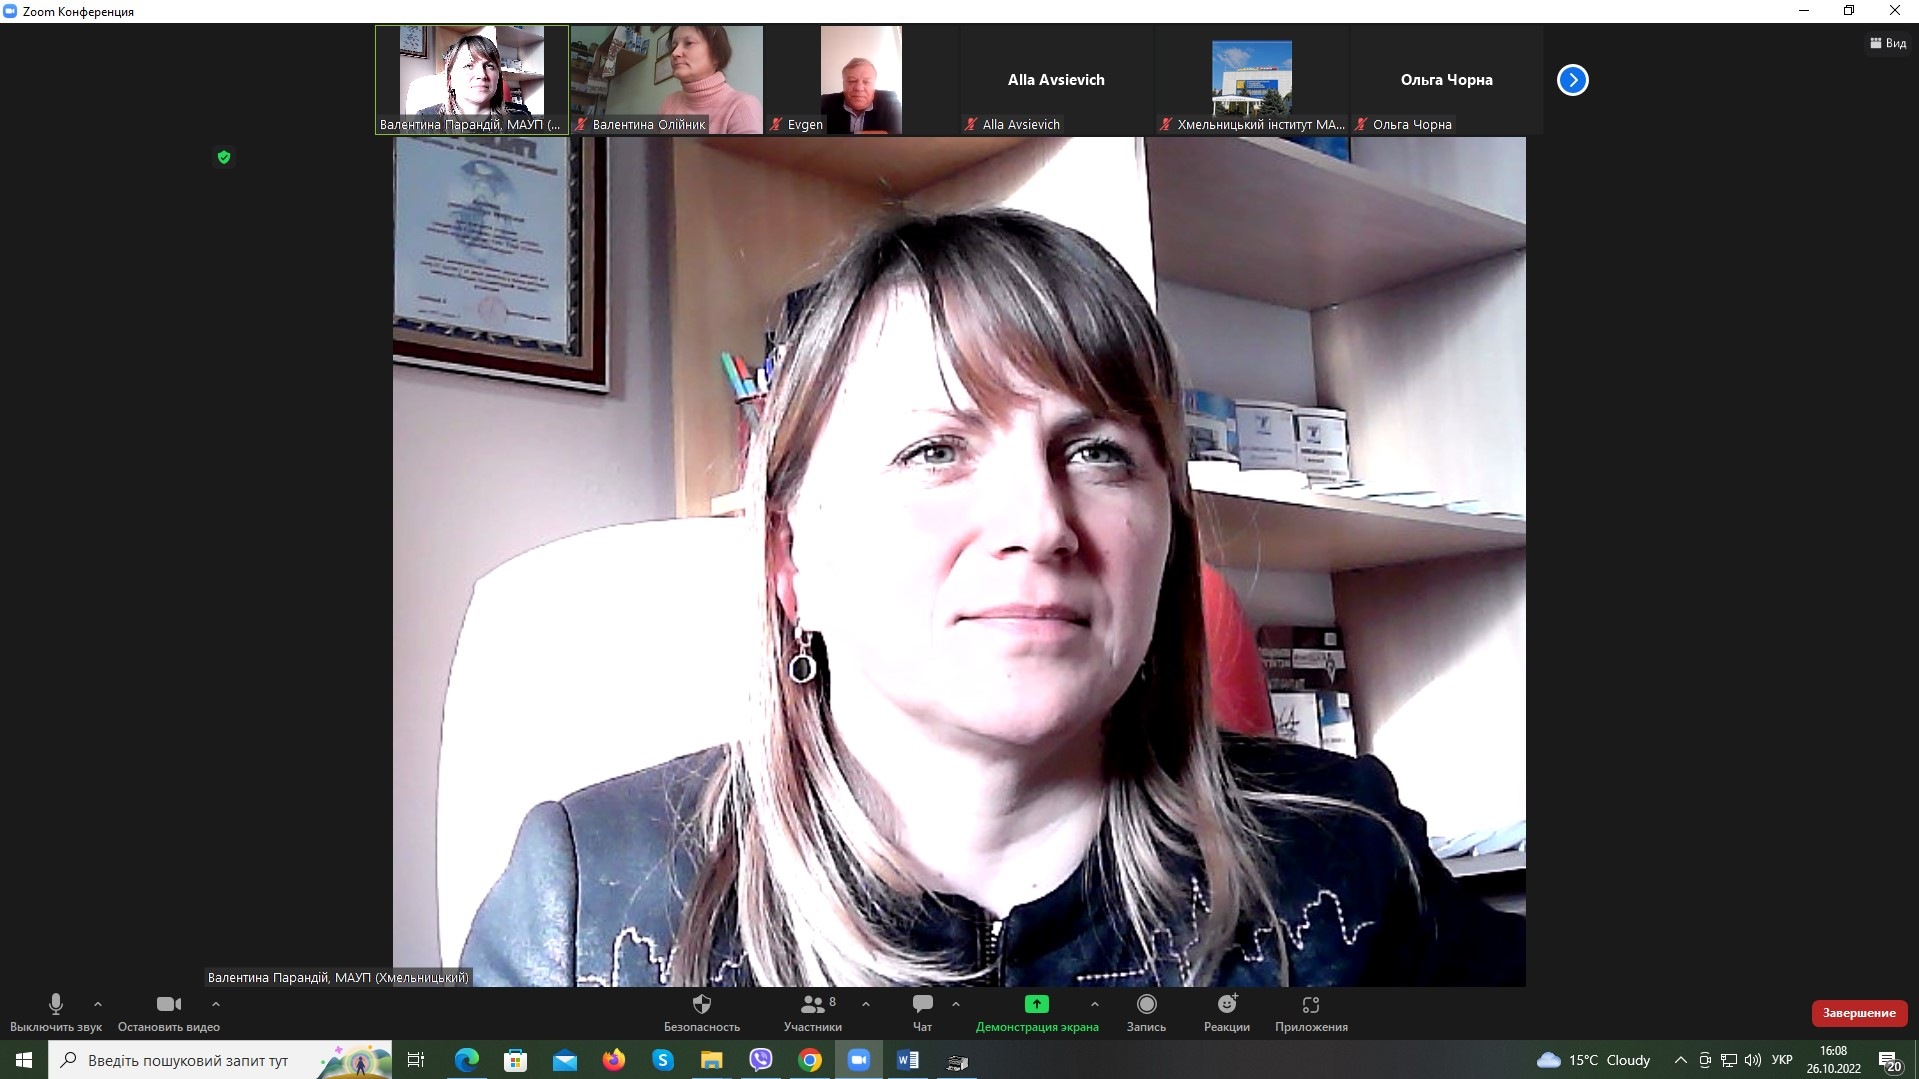The height and width of the screenshot is (1079, 1919).
Task: Open the clock showing 16:08
Action: pos(1833,1060)
